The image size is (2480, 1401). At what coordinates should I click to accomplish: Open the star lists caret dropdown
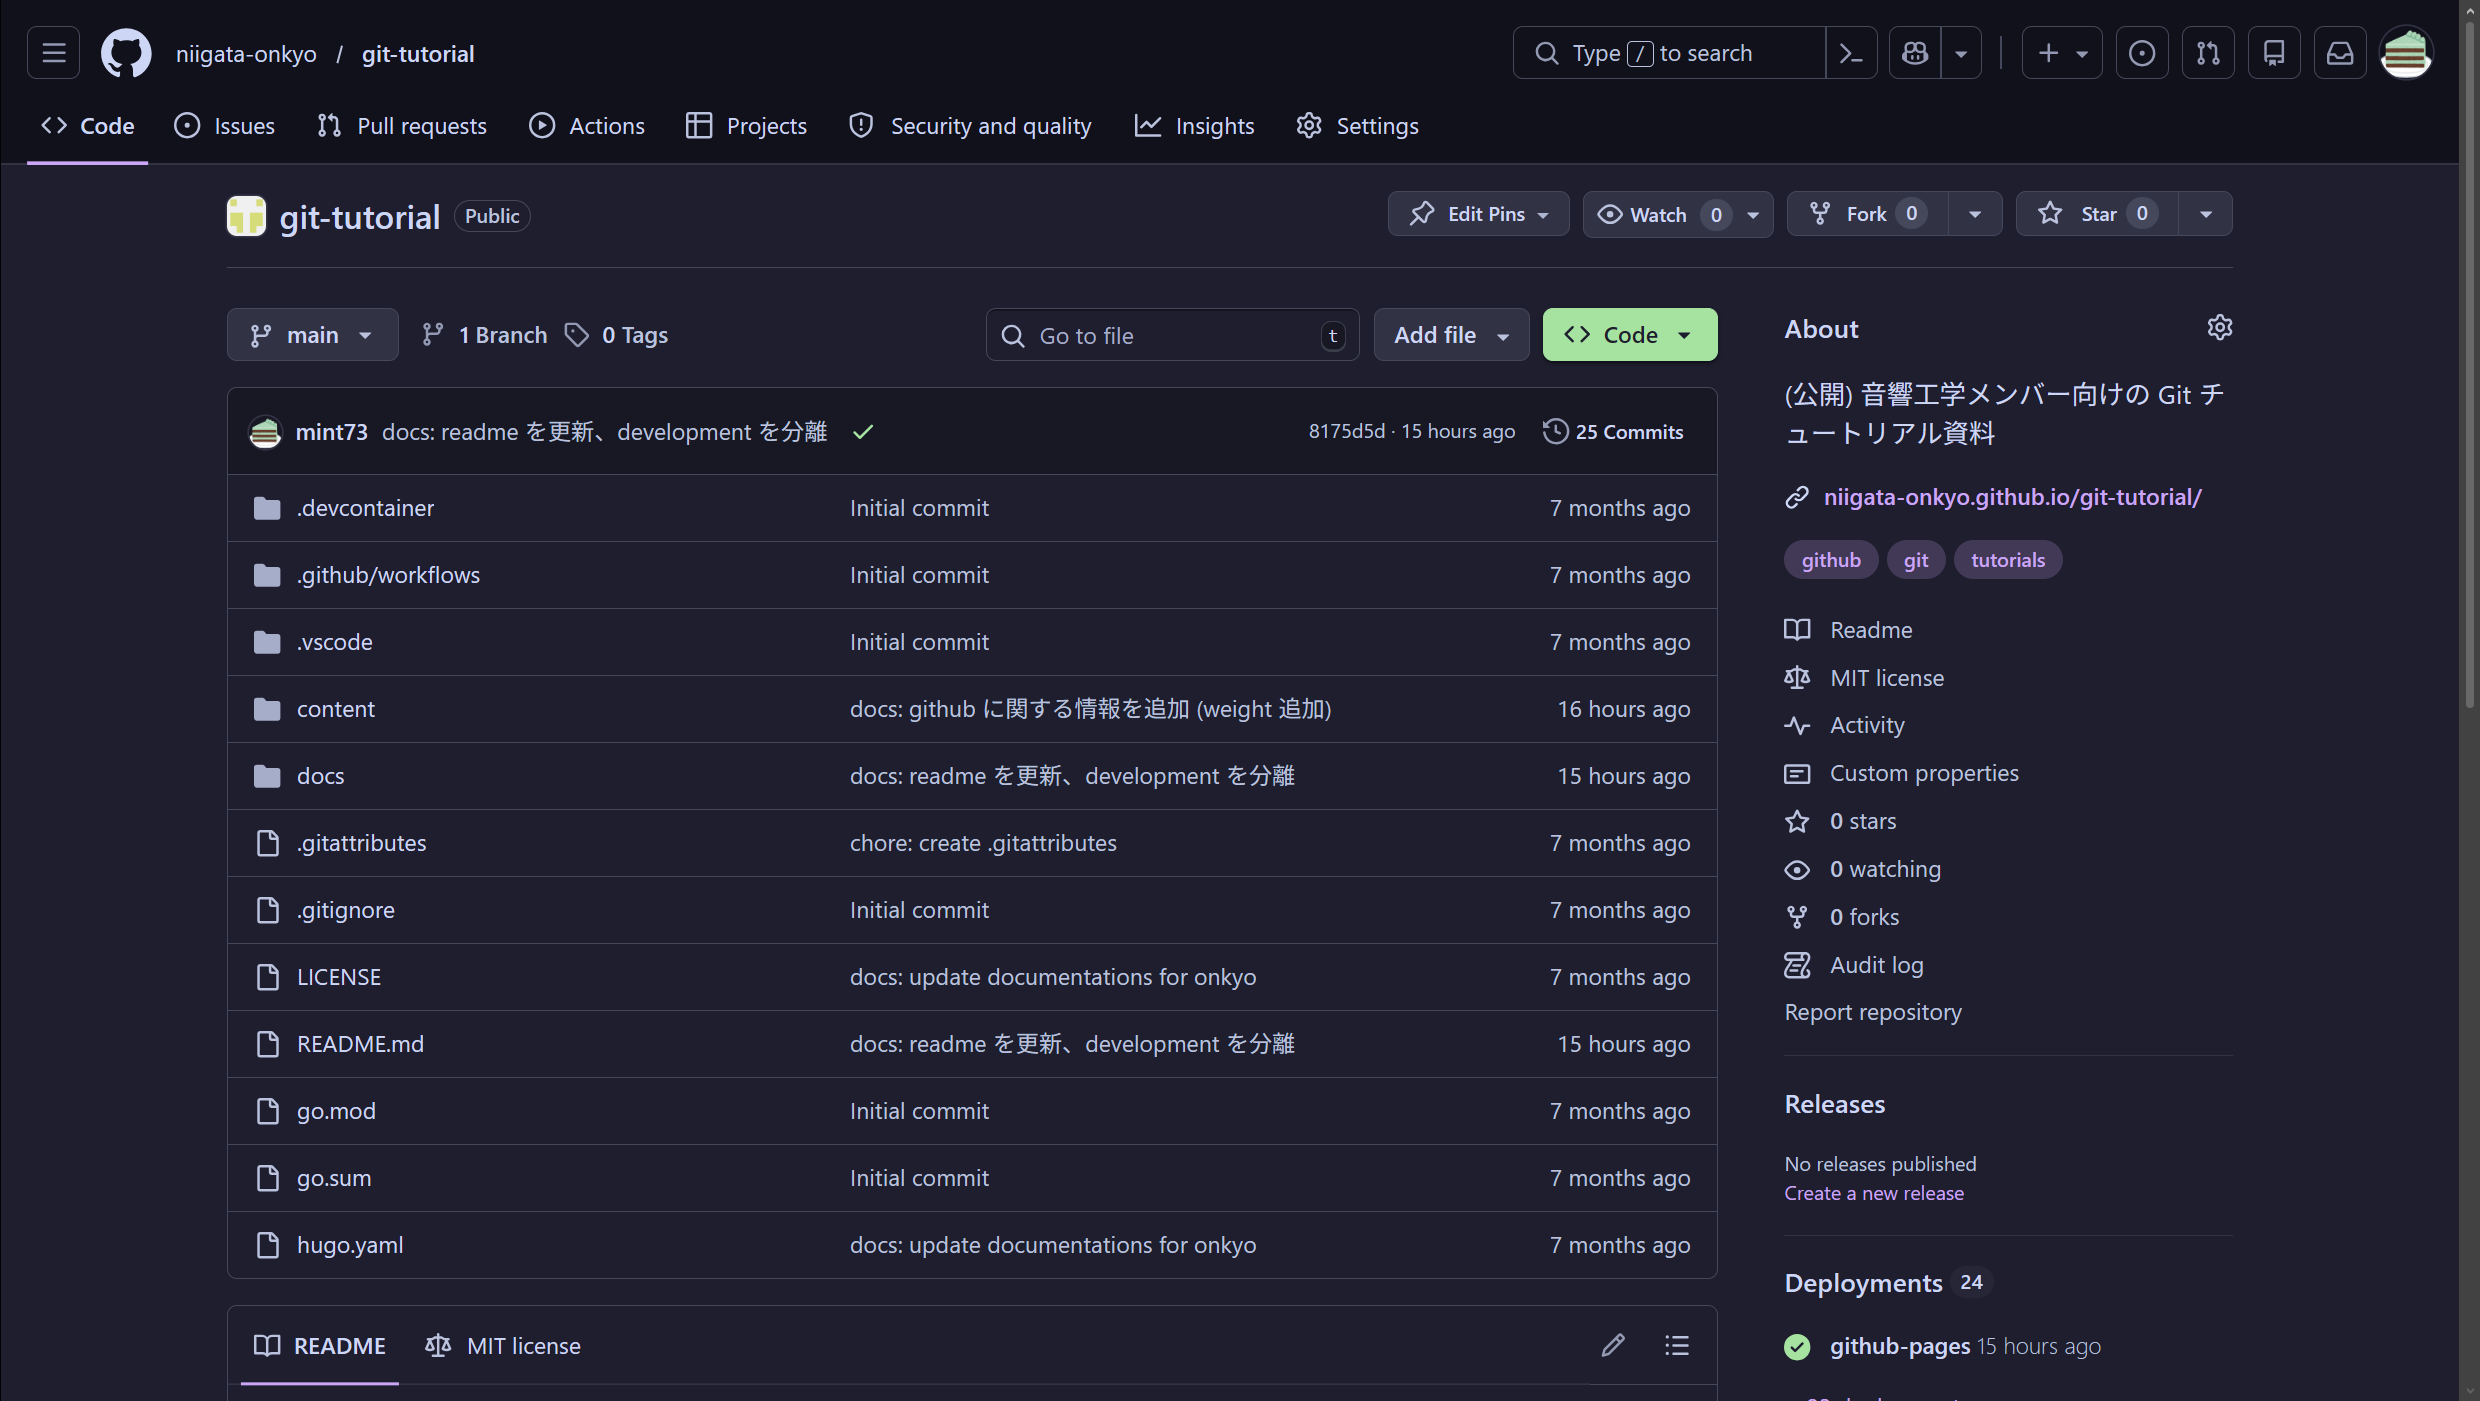coord(2205,214)
